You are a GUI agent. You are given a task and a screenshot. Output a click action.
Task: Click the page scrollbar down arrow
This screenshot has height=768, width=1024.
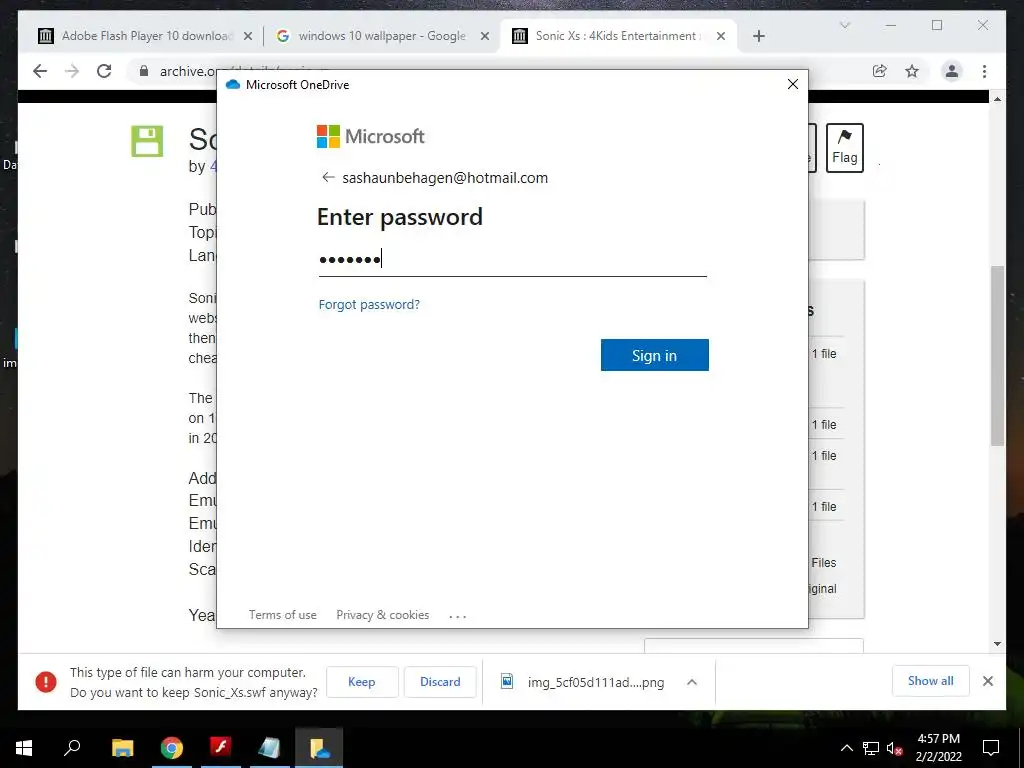997,644
